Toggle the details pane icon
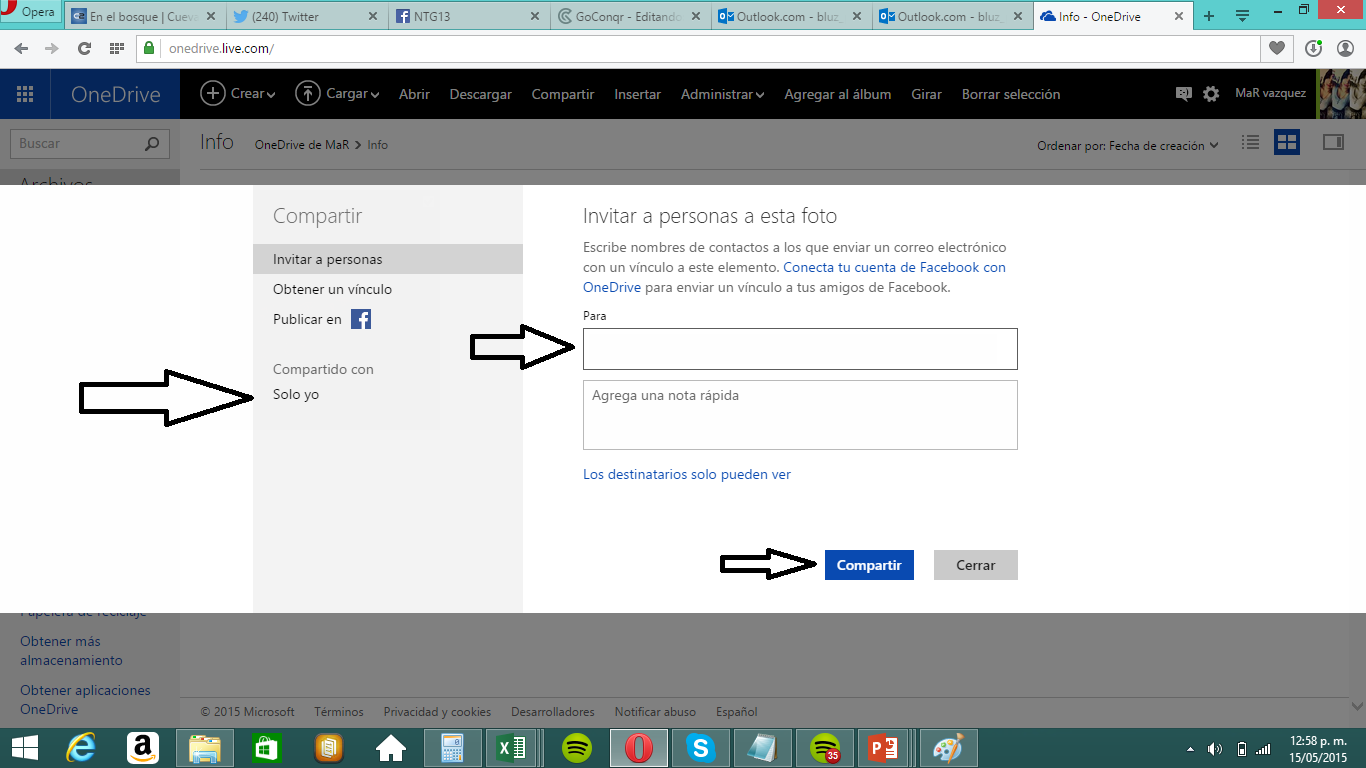Image resolution: width=1366 pixels, height=768 pixels. 1333,143
